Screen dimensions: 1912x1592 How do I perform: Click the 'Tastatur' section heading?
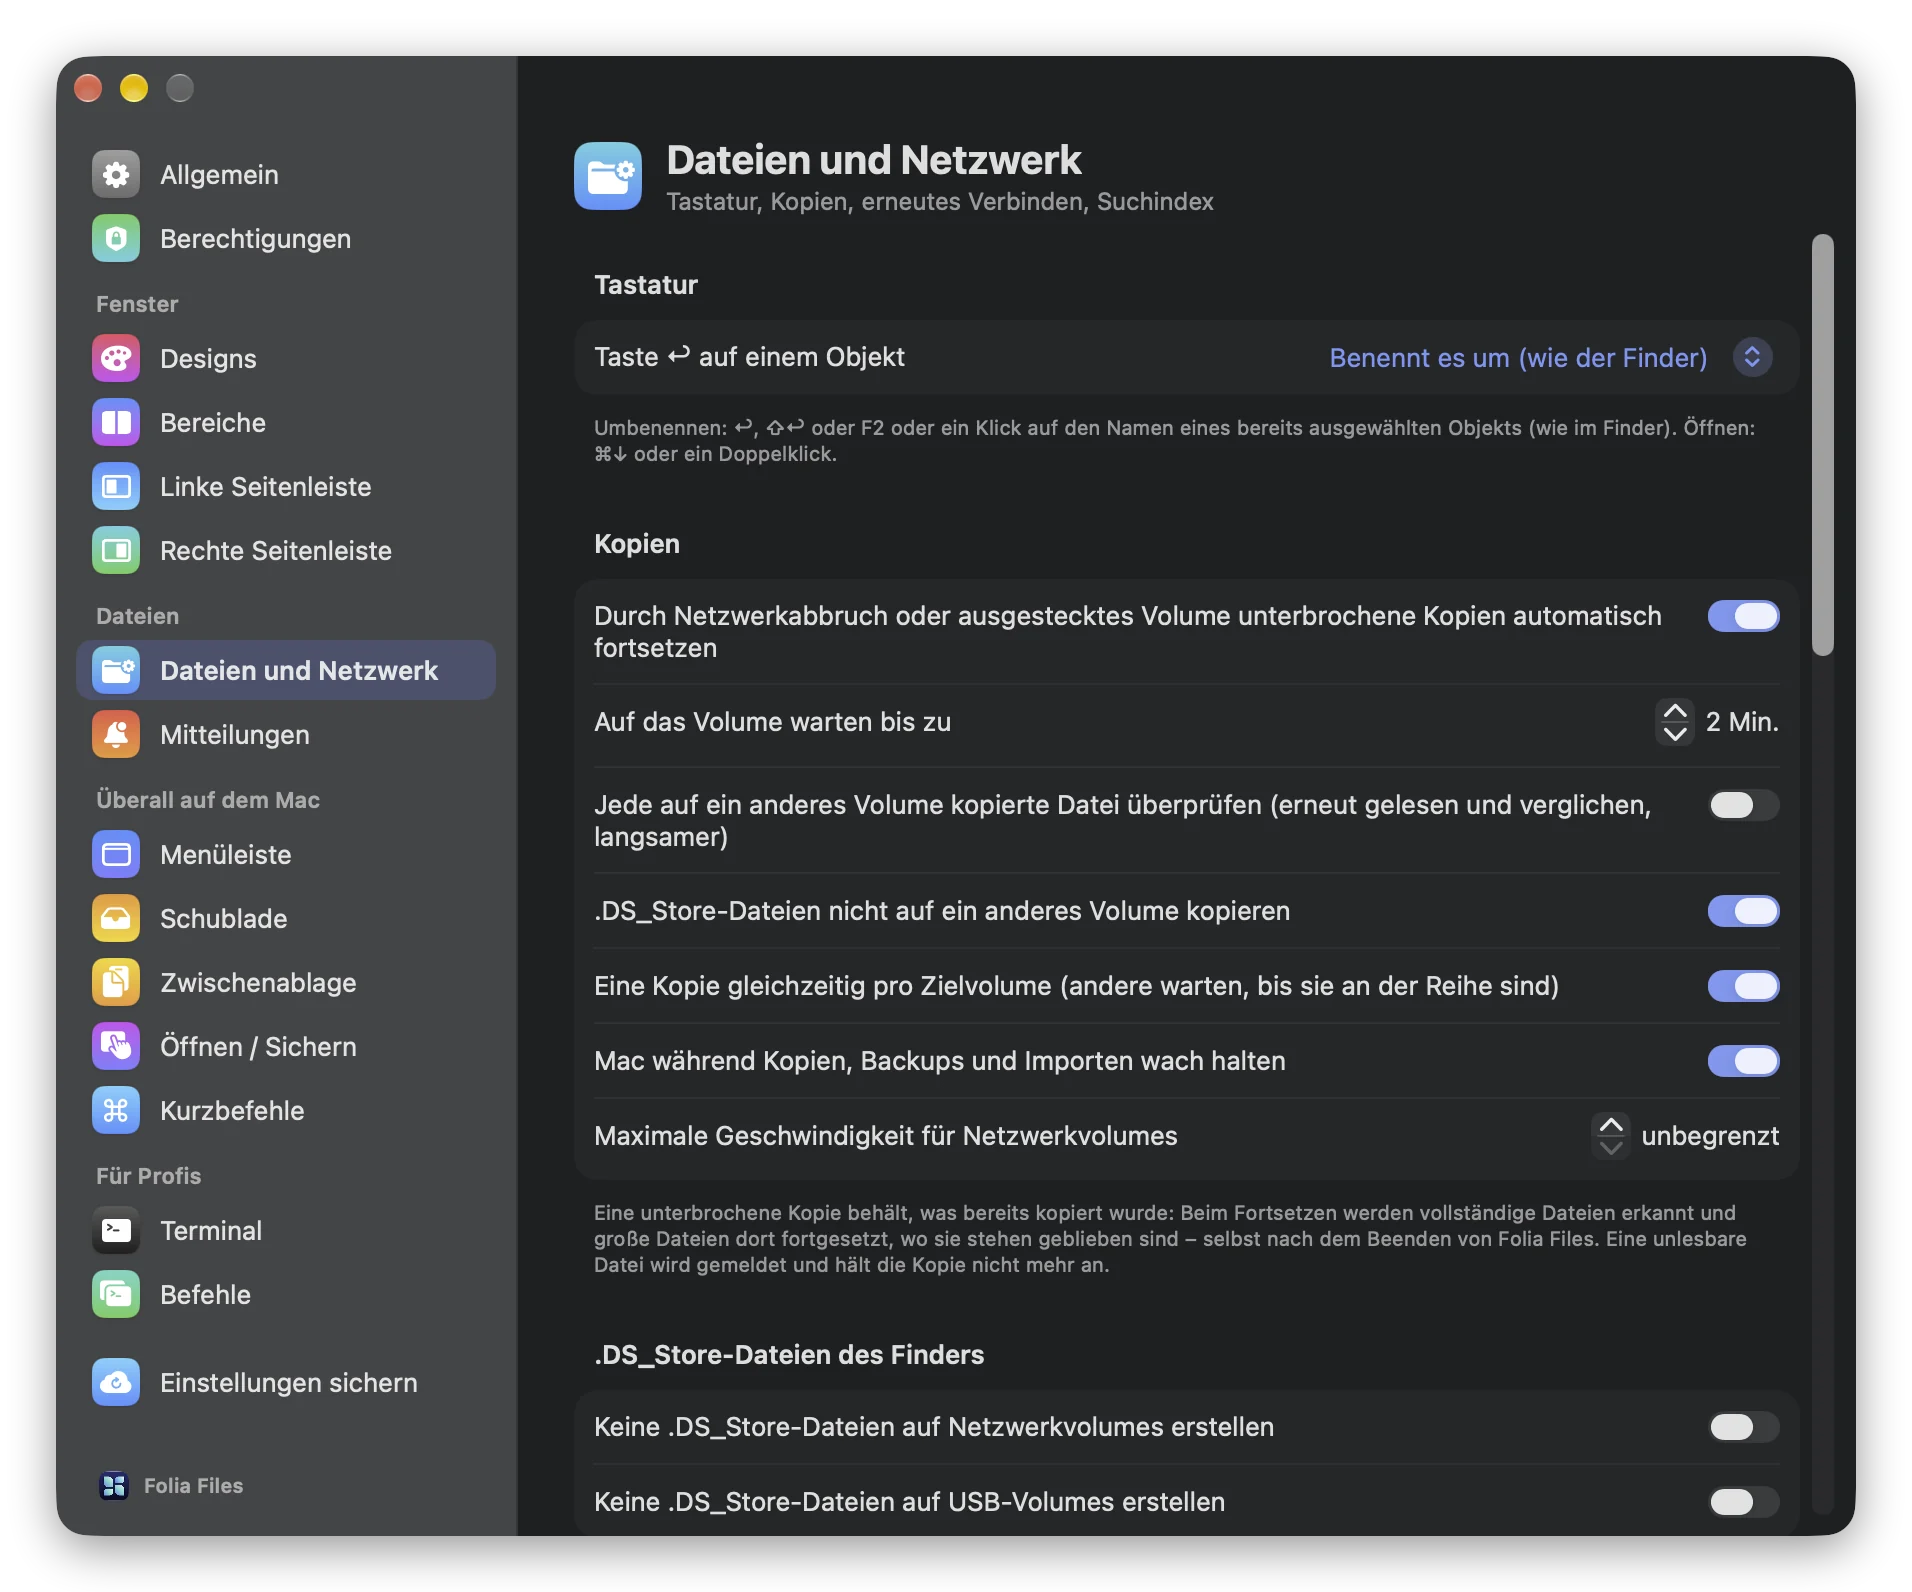(646, 285)
